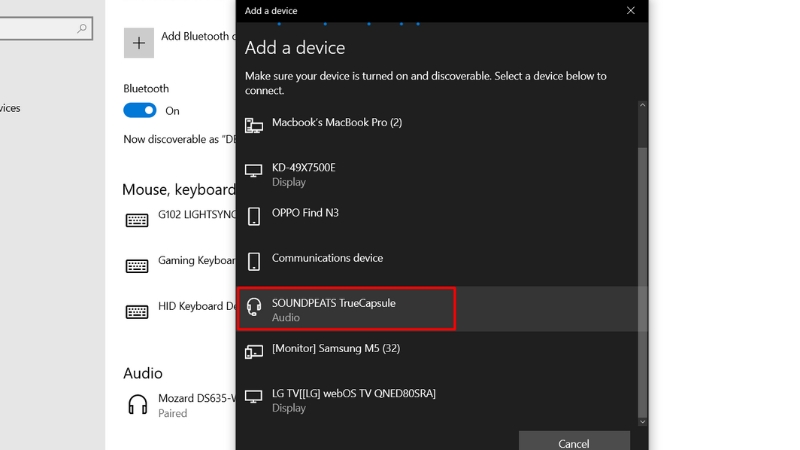Cancel adding a device
Screen dimensions: 800x450
pos(574,442)
